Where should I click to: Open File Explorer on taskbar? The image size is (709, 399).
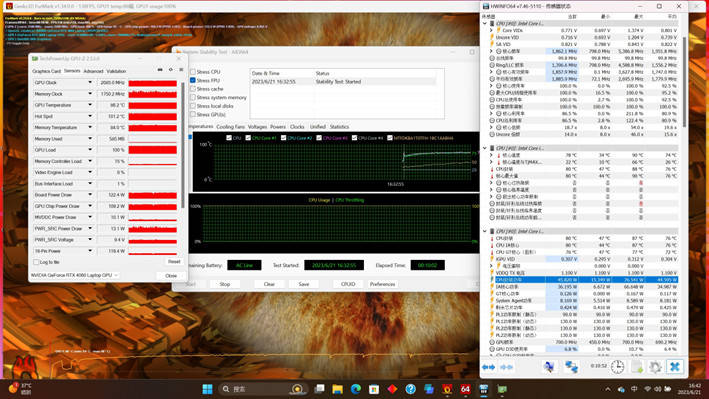tap(338, 389)
